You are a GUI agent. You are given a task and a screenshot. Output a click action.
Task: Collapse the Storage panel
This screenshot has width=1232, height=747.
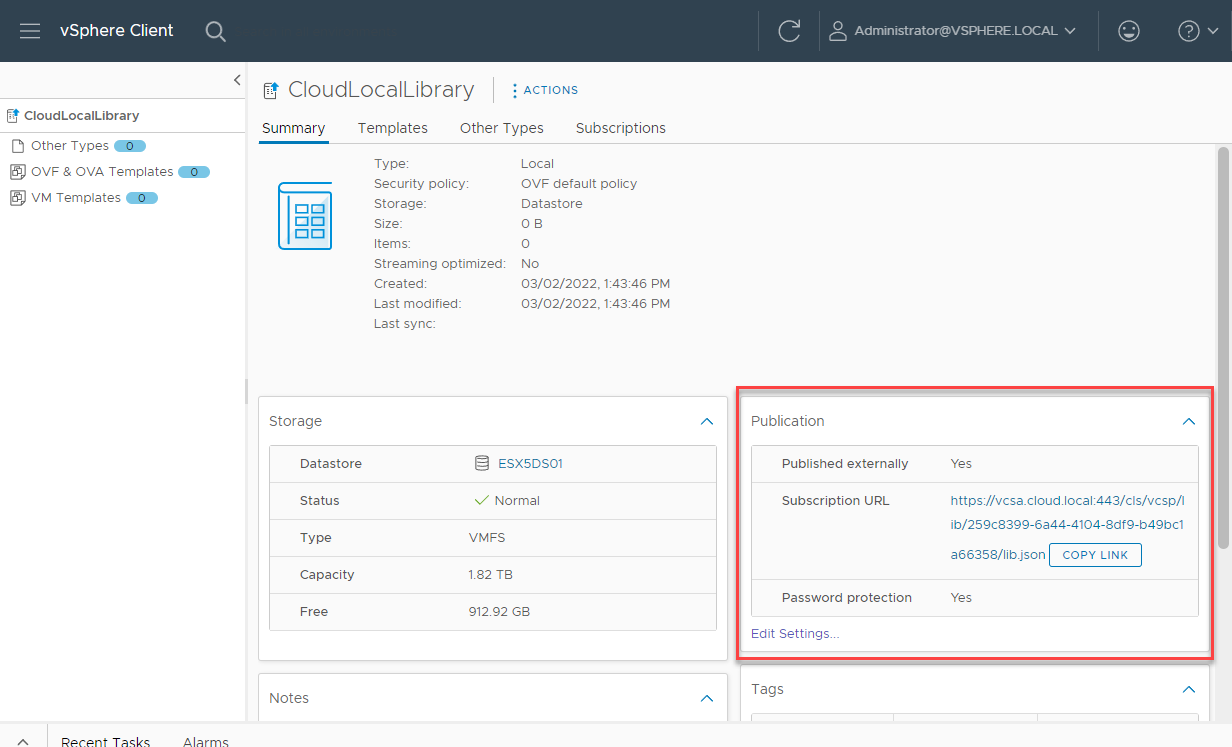[707, 422]
